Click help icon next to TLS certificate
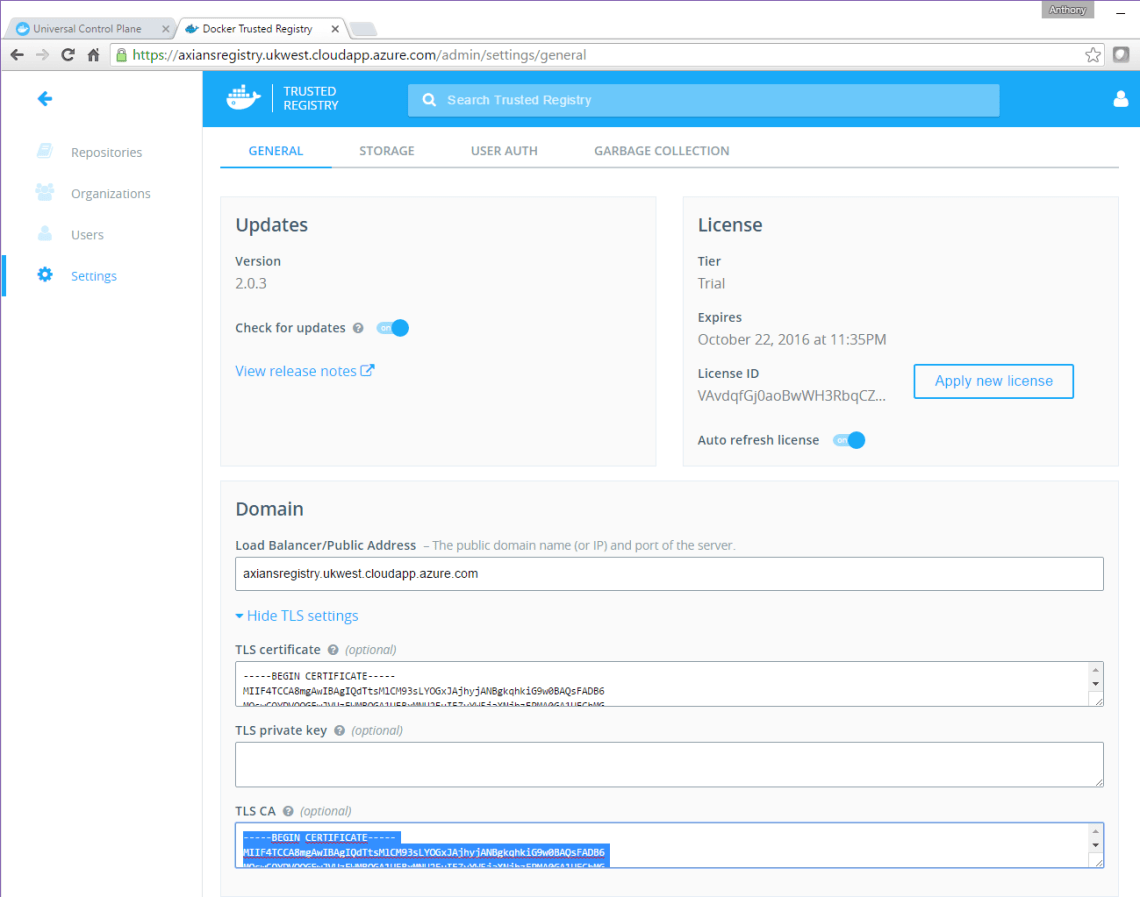This screenshot has width=1140, height=897. (x=333, y=650)
